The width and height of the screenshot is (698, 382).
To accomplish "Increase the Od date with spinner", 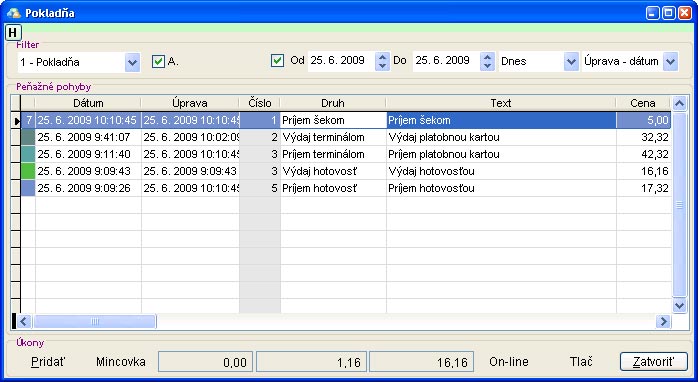I will point(382,57).
